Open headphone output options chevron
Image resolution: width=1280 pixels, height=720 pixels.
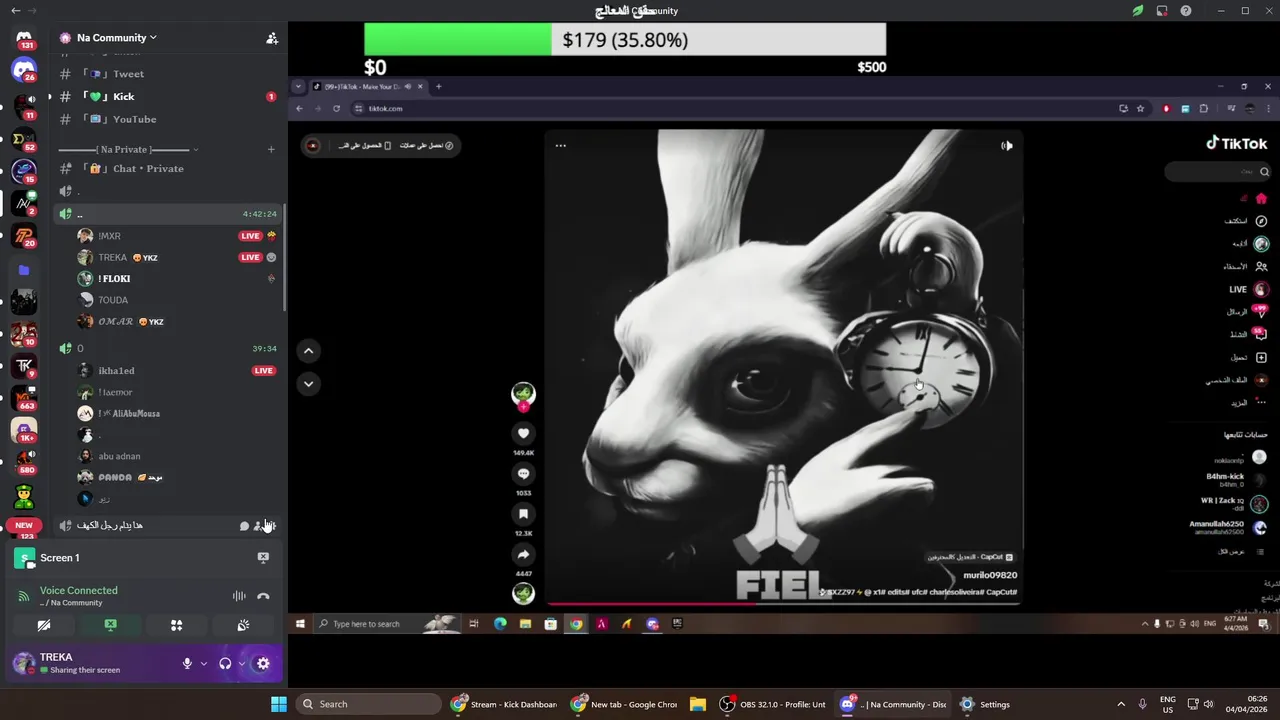241,663
